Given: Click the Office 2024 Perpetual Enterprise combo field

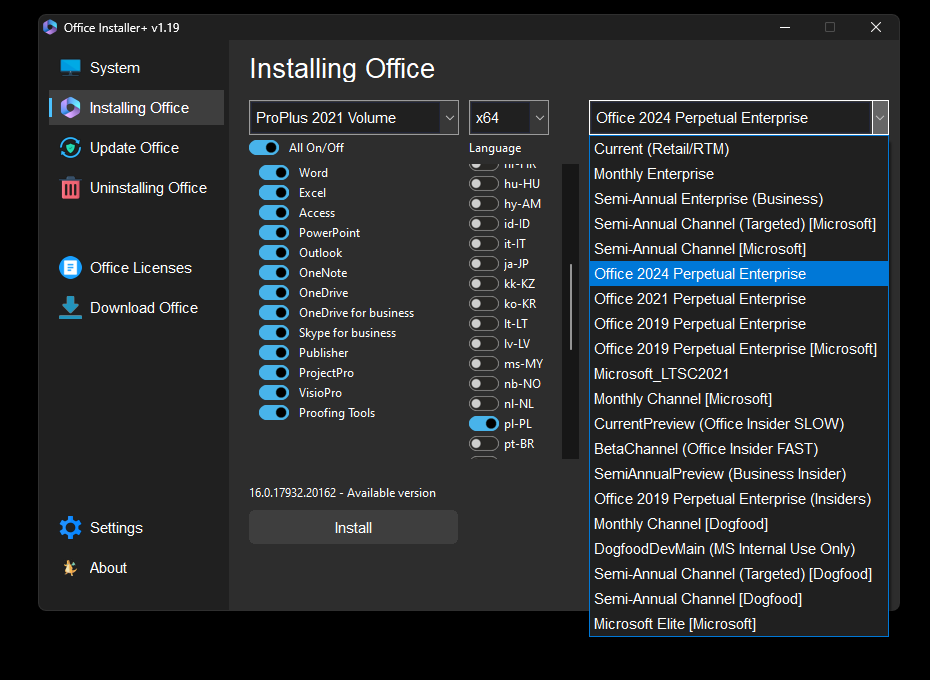Looking at the screenshot, I should click(731, 117).
